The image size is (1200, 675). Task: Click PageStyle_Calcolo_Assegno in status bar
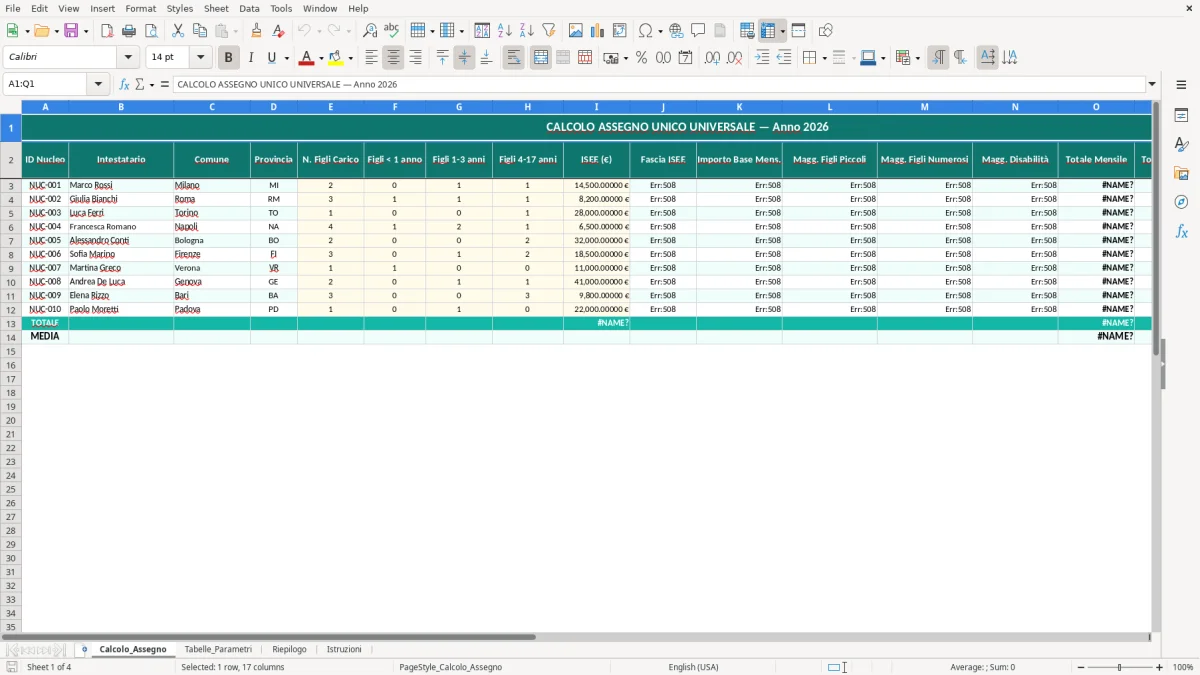click(x=450, y=667)
